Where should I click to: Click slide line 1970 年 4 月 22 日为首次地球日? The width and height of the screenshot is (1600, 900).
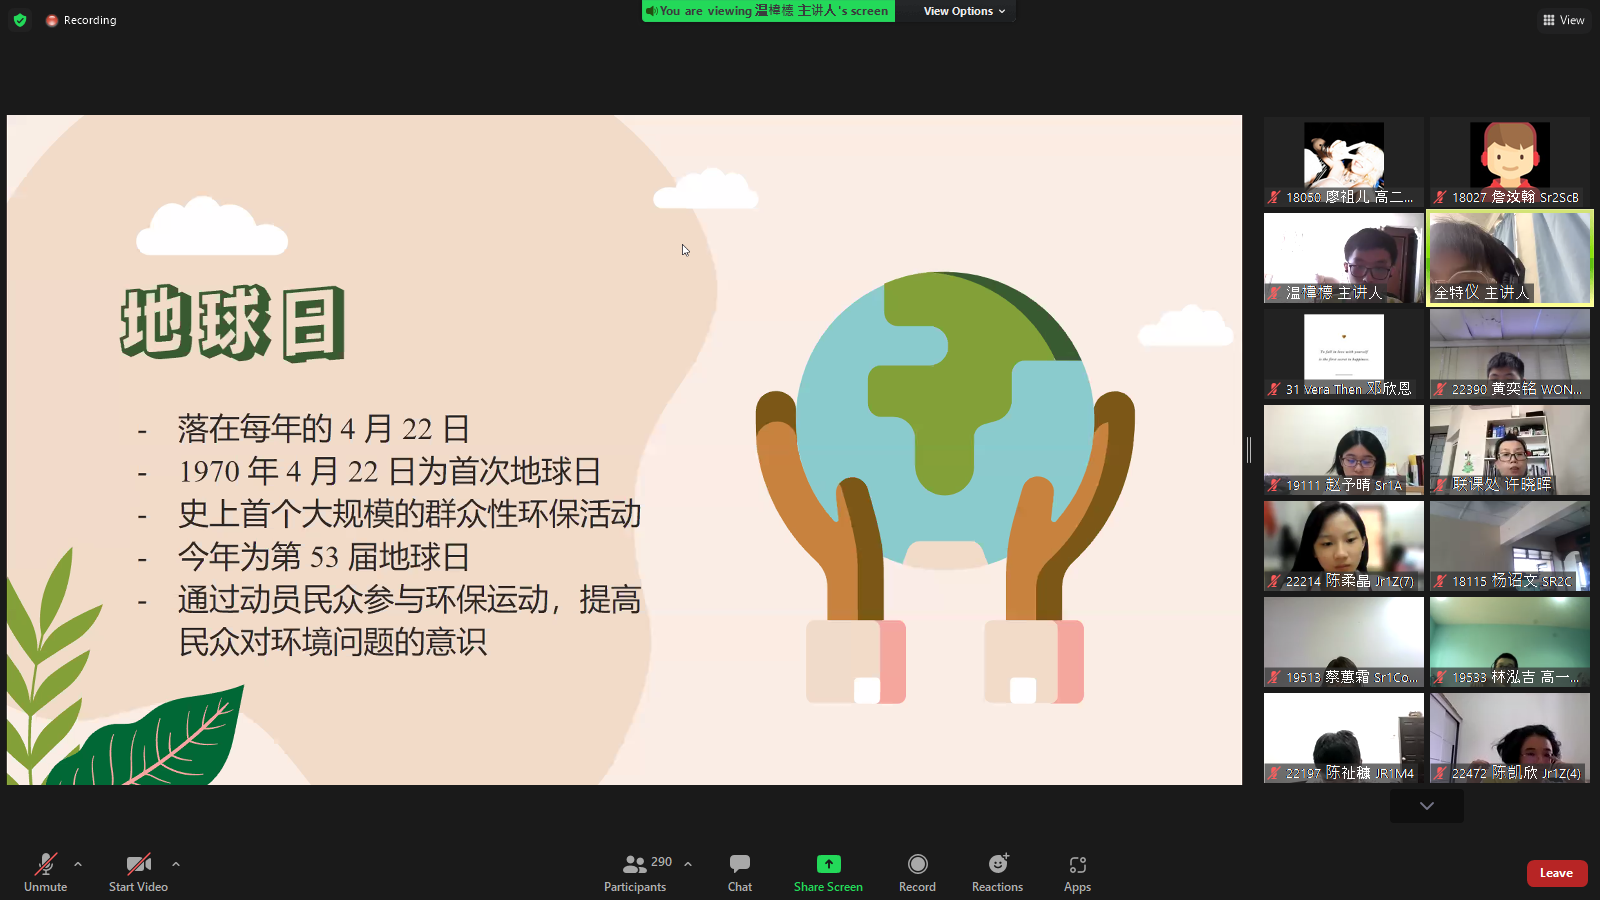coord(390,471)
